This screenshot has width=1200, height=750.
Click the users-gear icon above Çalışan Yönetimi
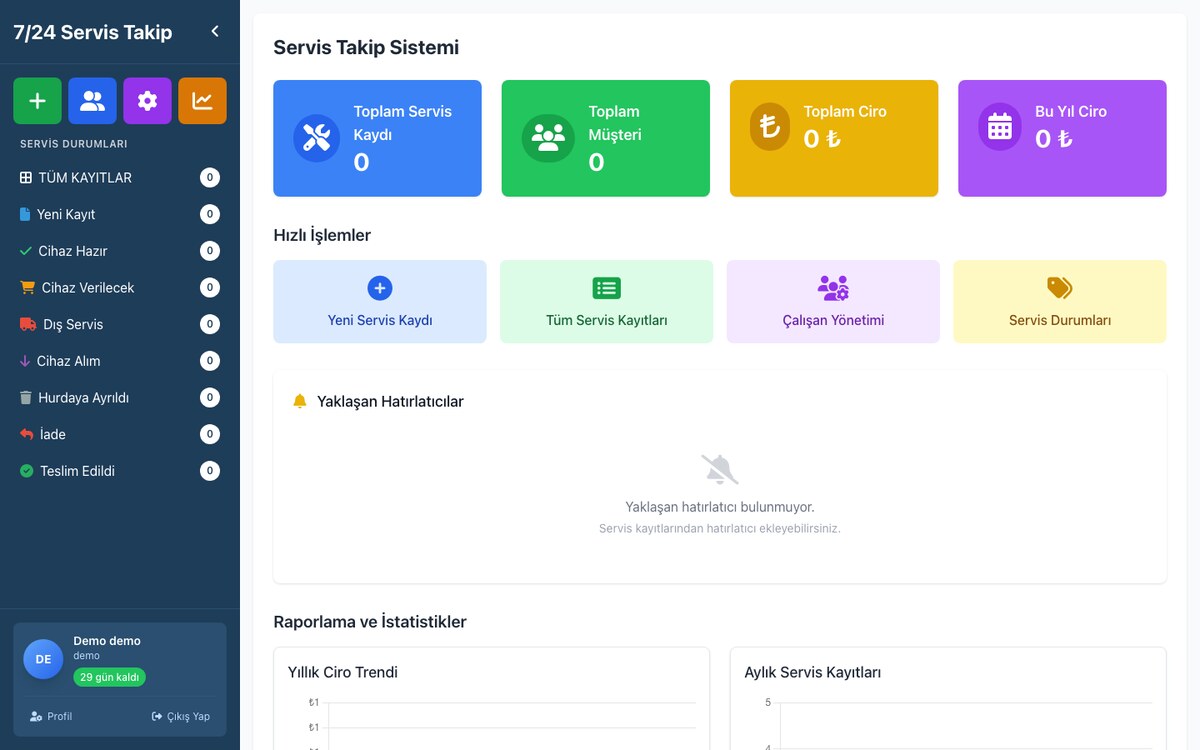(833, 288)
